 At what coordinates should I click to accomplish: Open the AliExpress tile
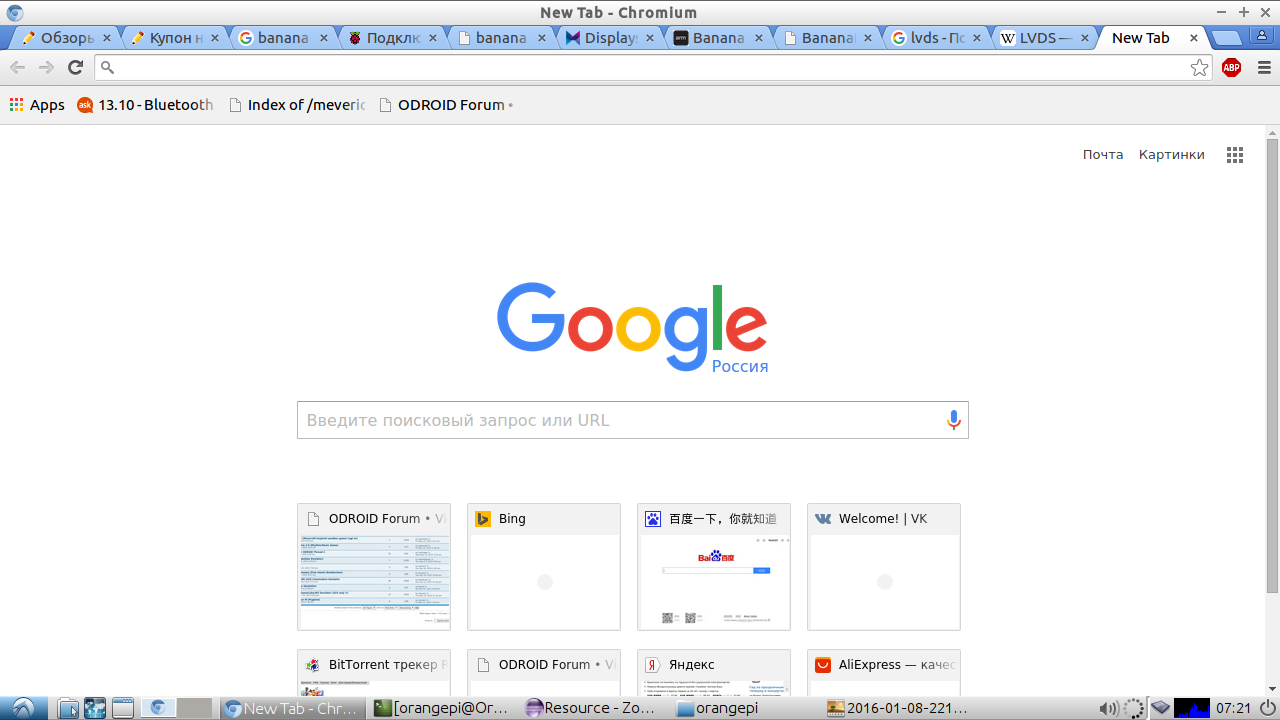pos(884,672)
